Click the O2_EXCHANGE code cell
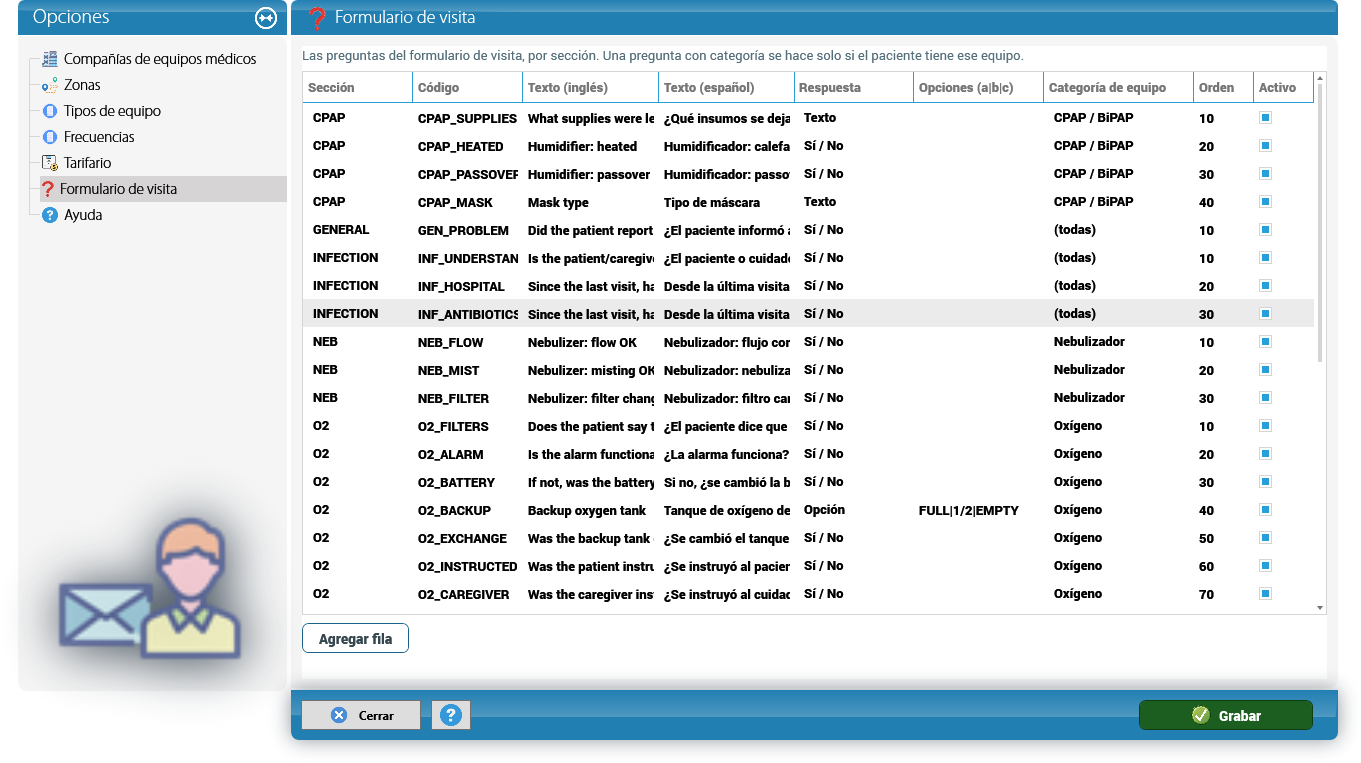 click(x=468, y=538)
